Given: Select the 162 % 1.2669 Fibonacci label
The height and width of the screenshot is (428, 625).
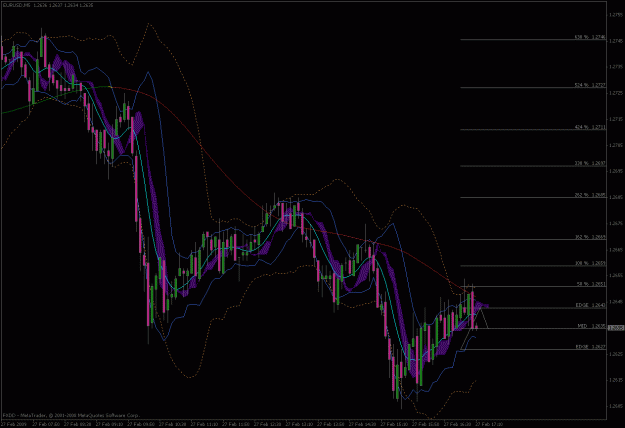Looking at the screenshot, I should click(x=590, y=237).
